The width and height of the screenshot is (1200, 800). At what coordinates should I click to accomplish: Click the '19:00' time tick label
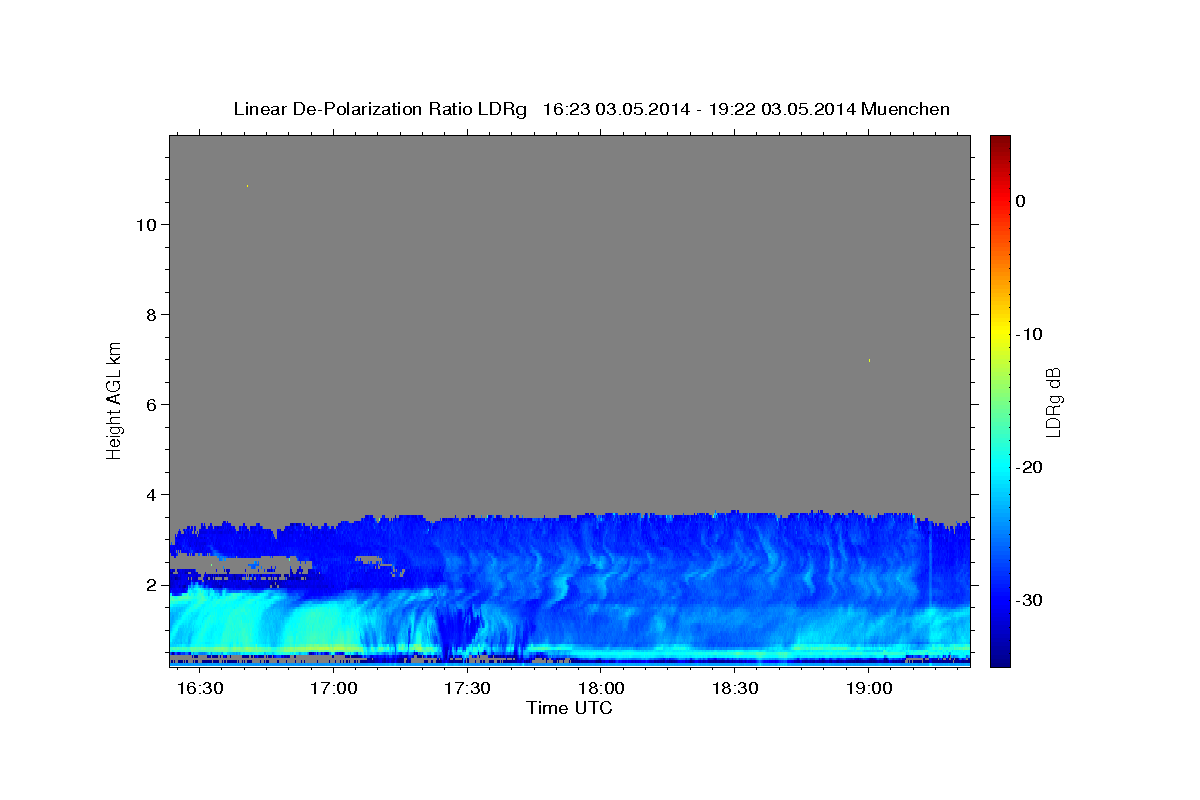pyautogui.click(x=869, y=689)
